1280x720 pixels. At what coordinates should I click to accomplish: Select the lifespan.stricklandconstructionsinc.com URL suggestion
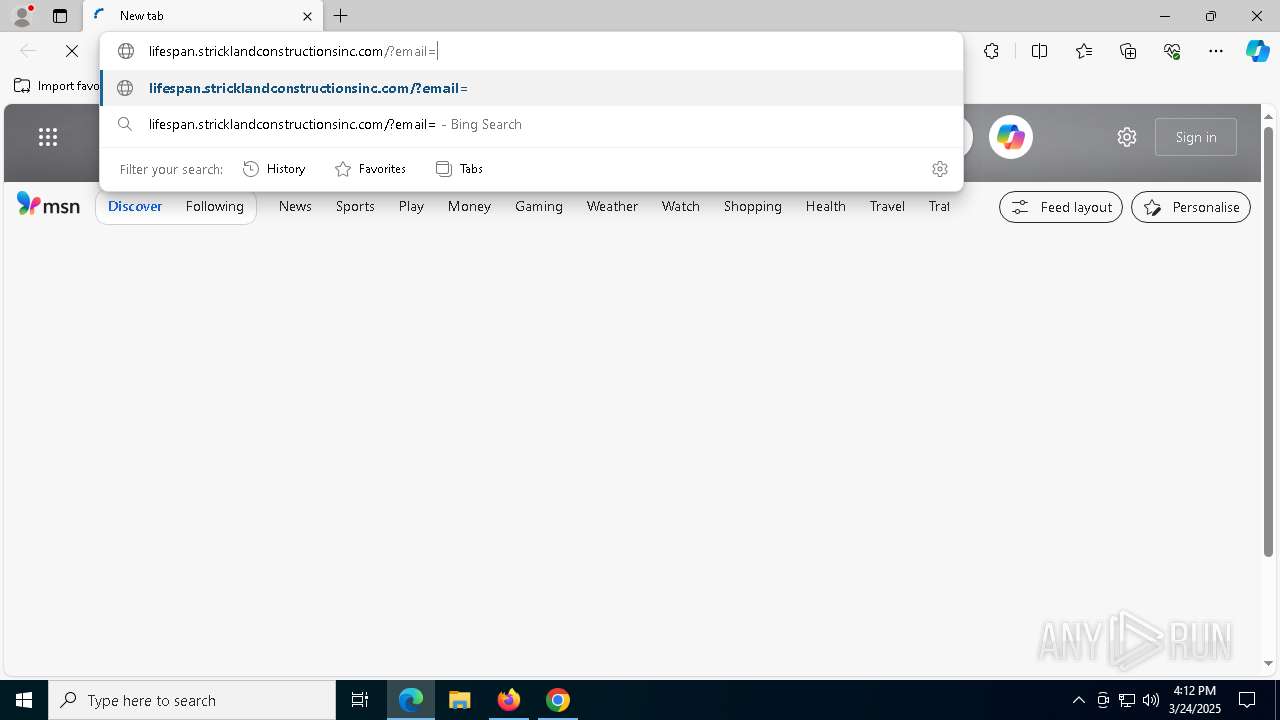[531, 88]
